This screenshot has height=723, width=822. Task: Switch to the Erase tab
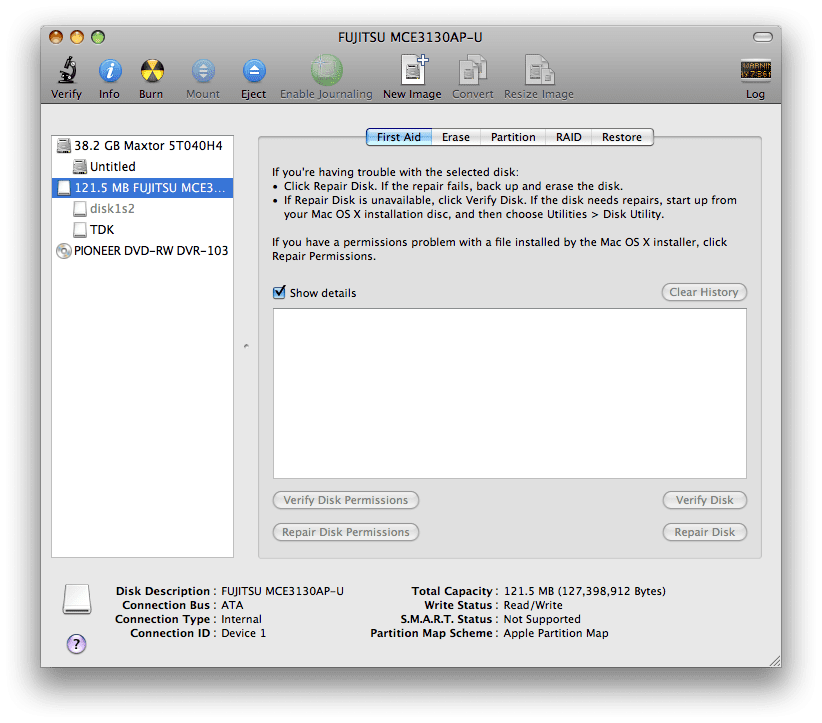[x=456, y=137]
